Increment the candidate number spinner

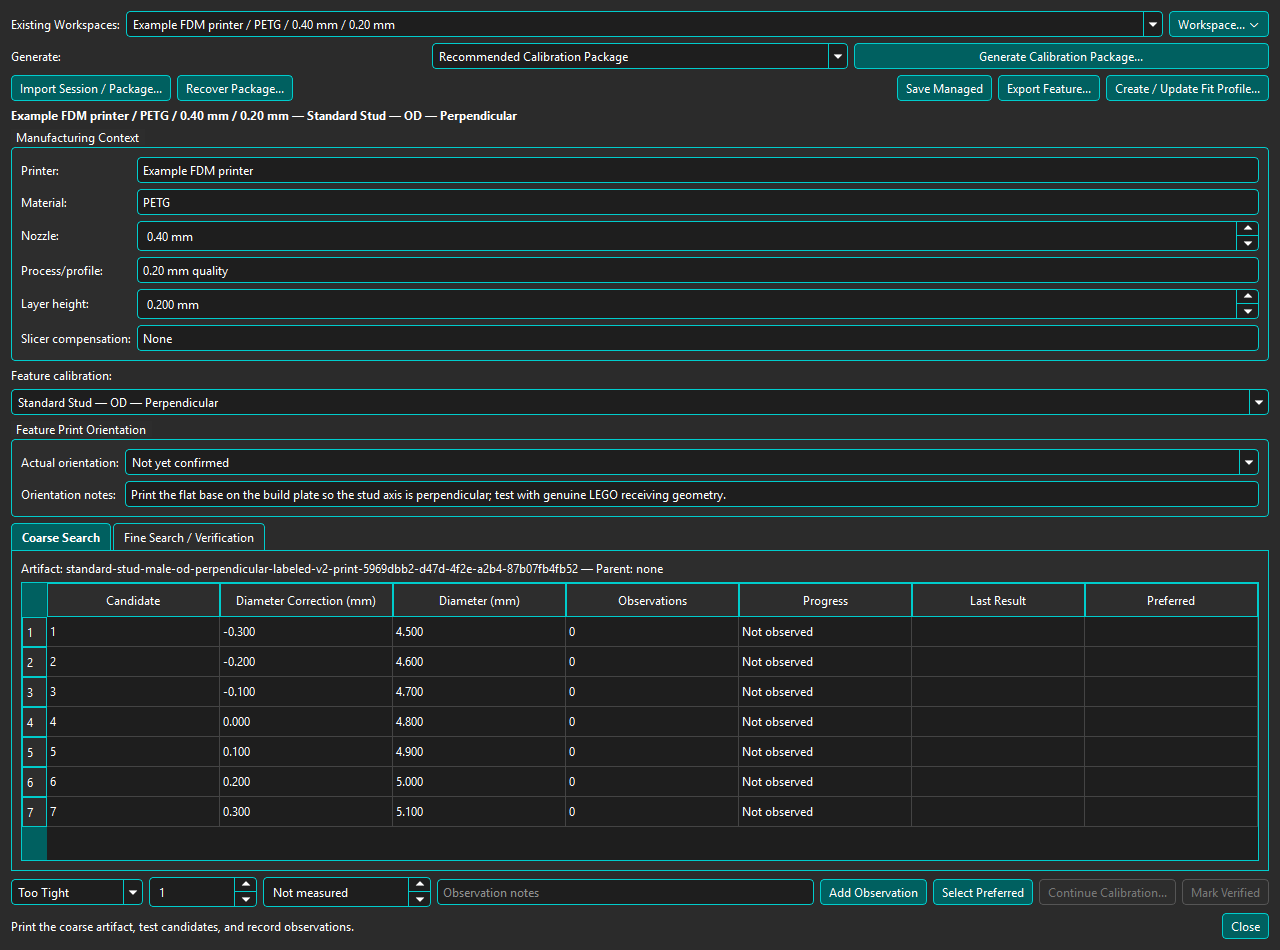(x=246, y=886)
